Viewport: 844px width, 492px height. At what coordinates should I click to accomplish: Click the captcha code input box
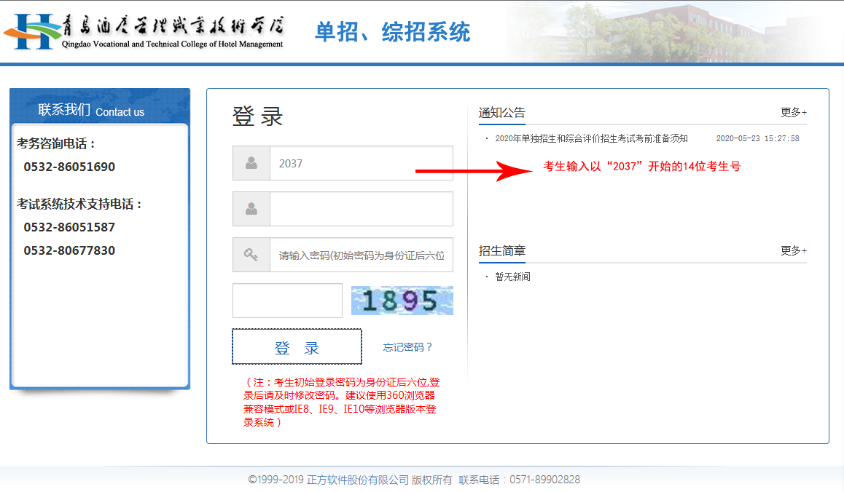click(x=287, y=301)
